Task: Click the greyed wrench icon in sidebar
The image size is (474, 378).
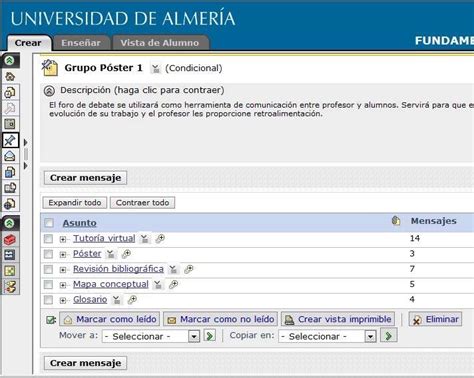Action: tap(10, 108)
